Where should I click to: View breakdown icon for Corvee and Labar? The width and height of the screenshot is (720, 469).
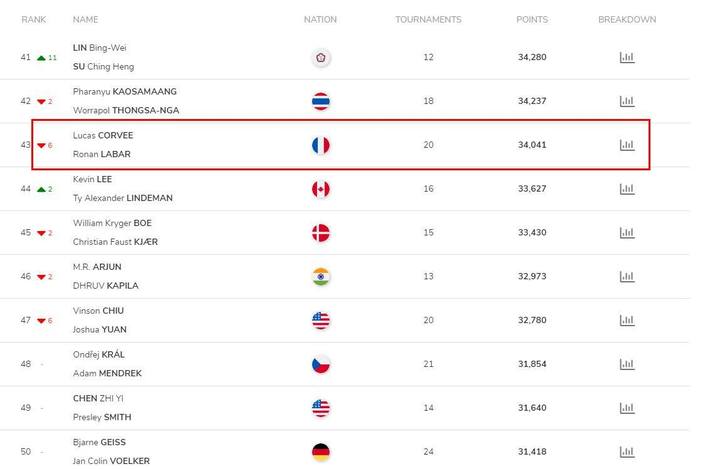click(x=627, y=145)
